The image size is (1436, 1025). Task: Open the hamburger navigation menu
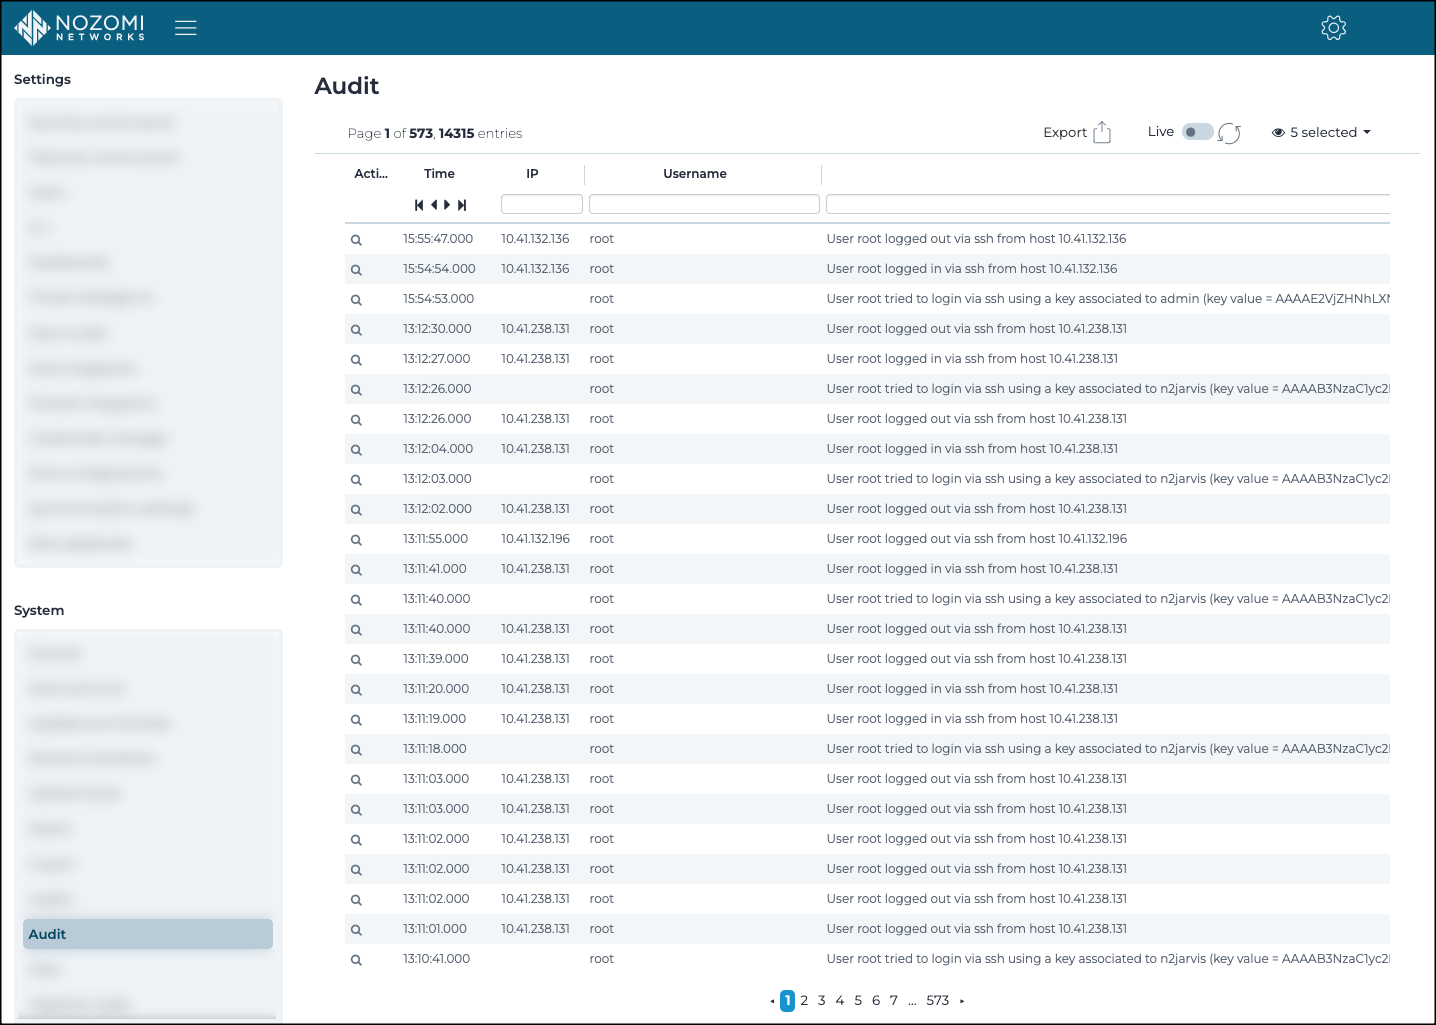[x=185, y=28]
